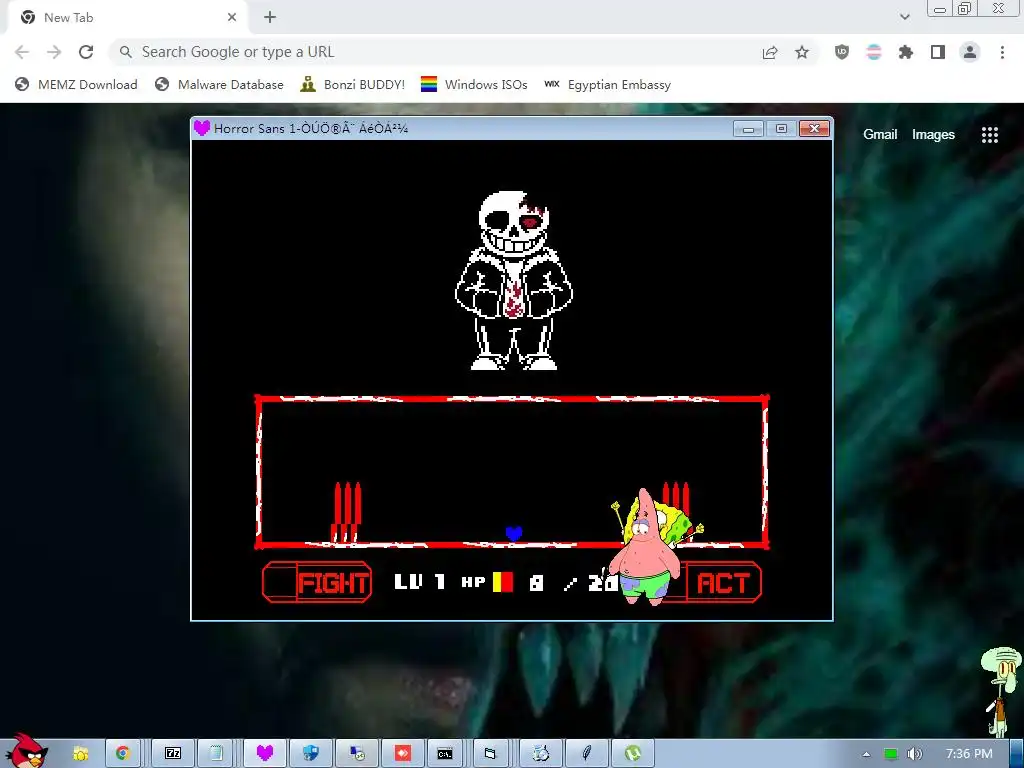Open uTorrent from the taskbar
The width and height of the screenshot is (1024, 768).
coord(633,754)
